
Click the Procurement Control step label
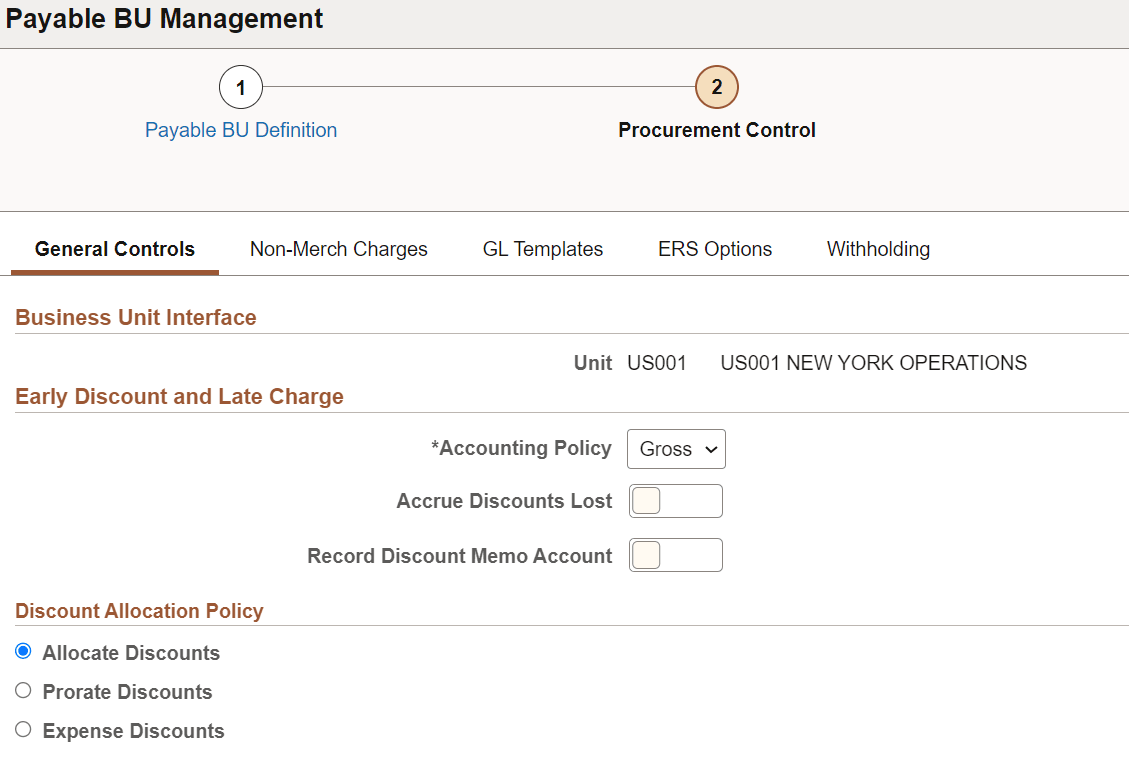[x=716, y=130]
